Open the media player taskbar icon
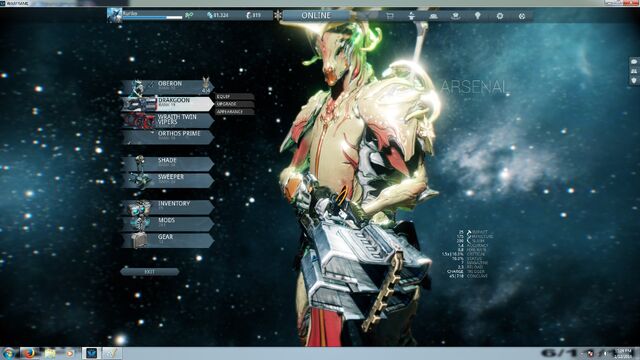This screenshot has width=640, height=360. tap(70, 353)
